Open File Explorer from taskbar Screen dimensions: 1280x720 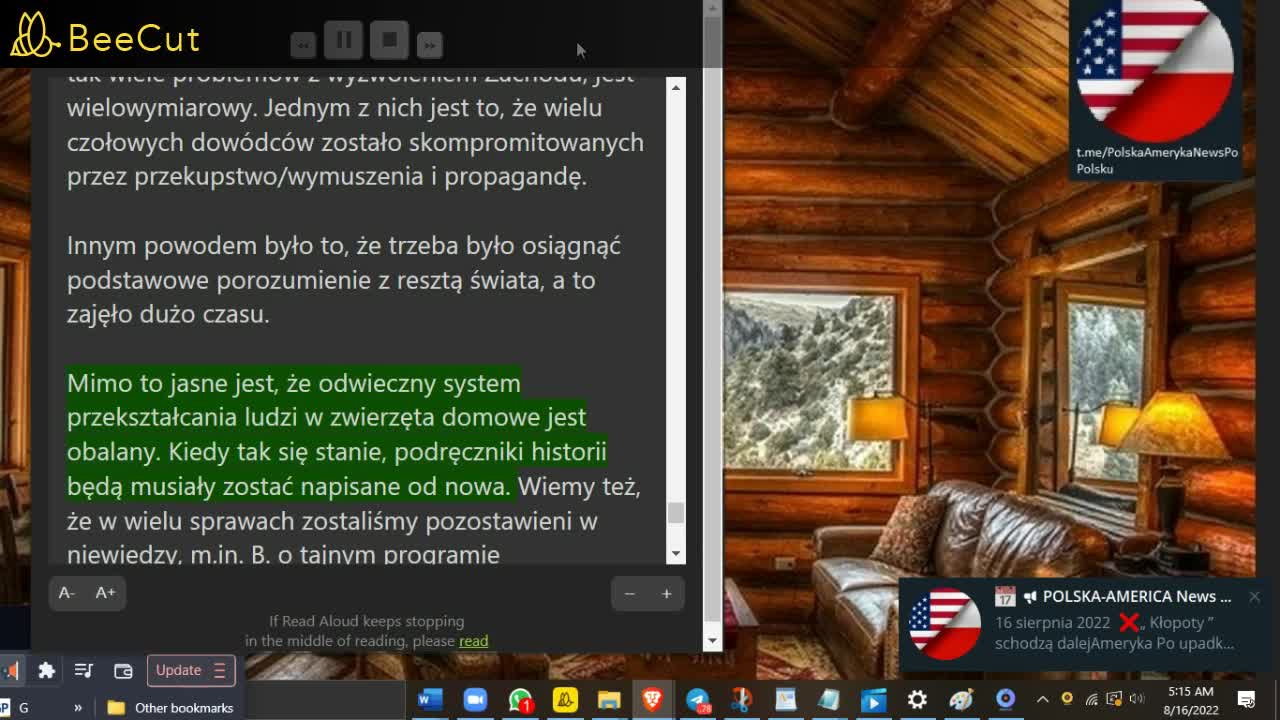point(609,700)
